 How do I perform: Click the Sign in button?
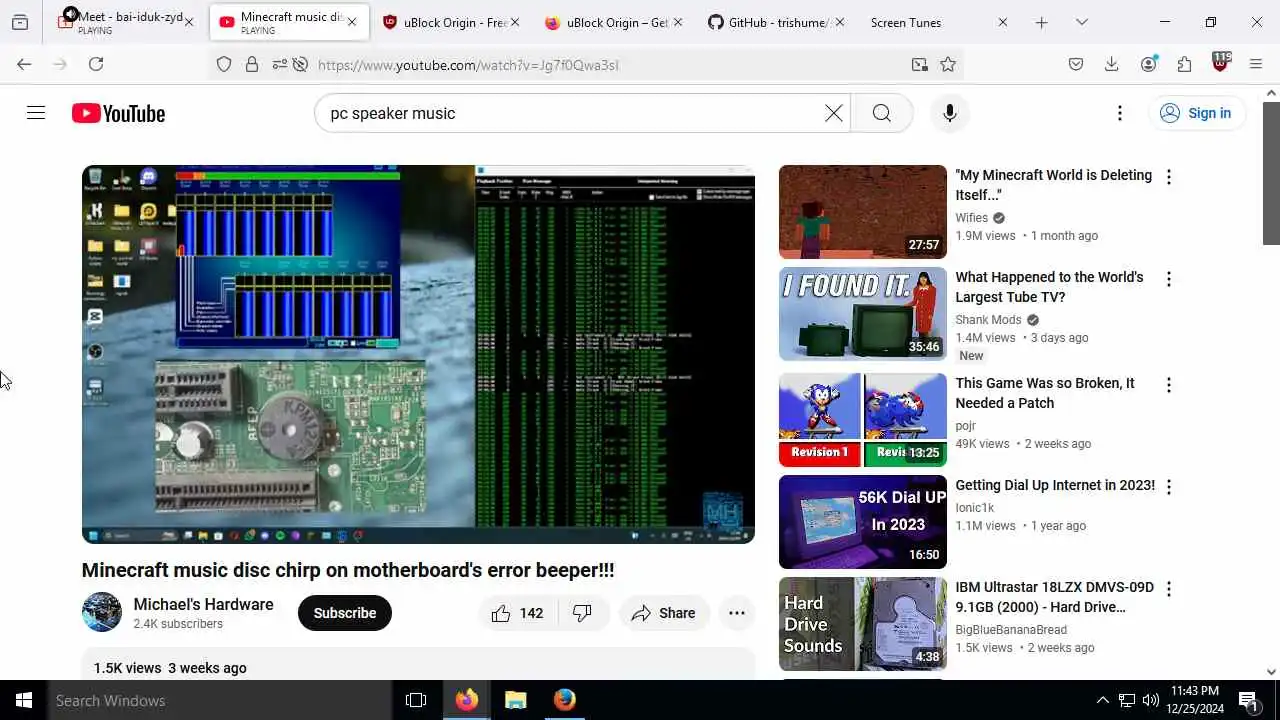(1196, 113)
